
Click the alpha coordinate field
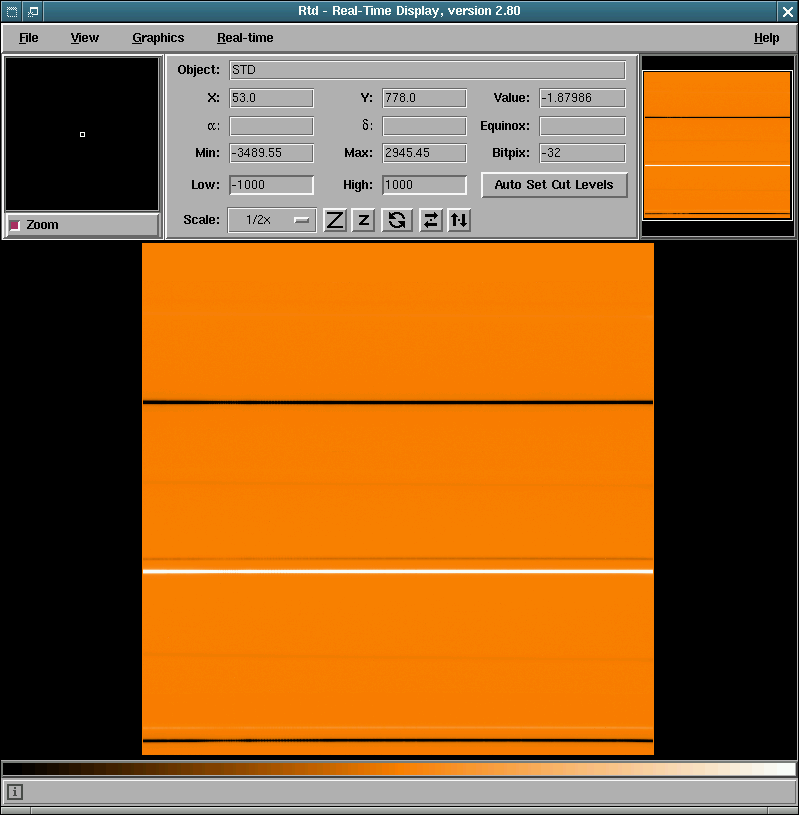point(271,126)
